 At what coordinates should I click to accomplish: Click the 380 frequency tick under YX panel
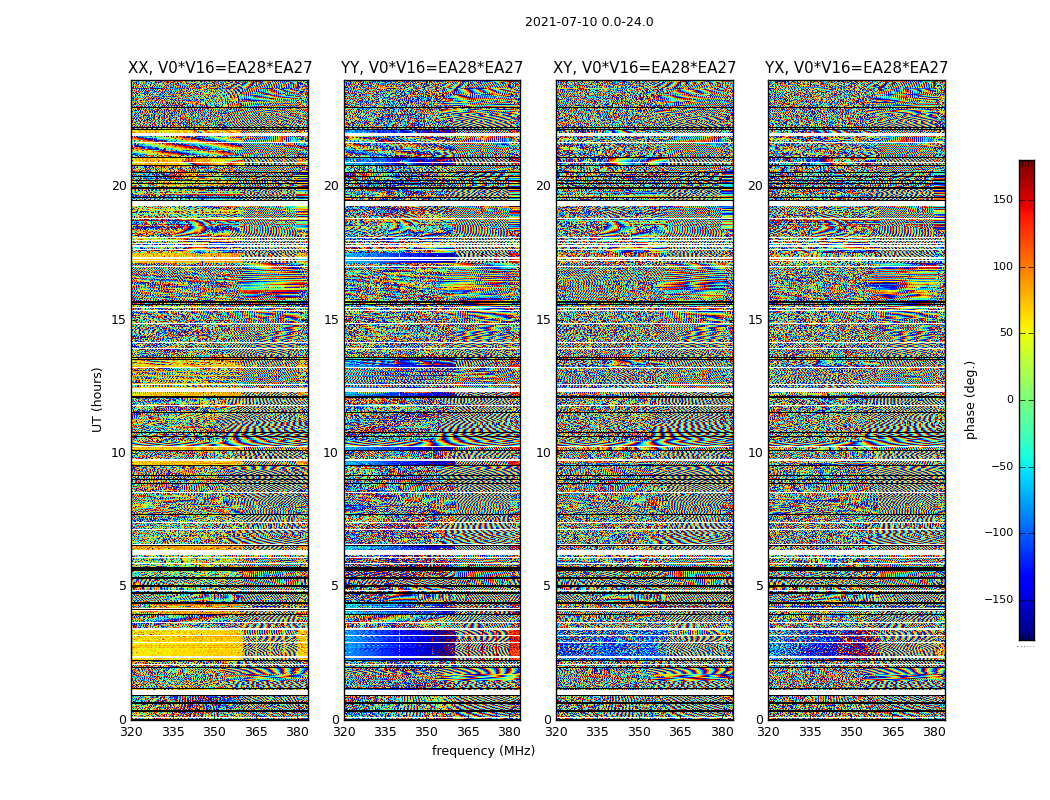point(934,732)
